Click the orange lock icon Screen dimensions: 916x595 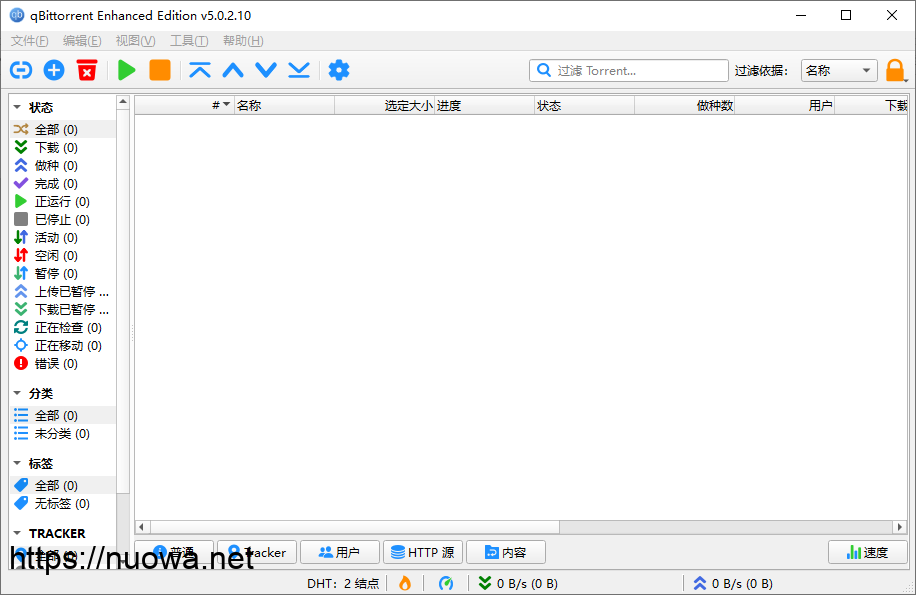click(895, 71)
